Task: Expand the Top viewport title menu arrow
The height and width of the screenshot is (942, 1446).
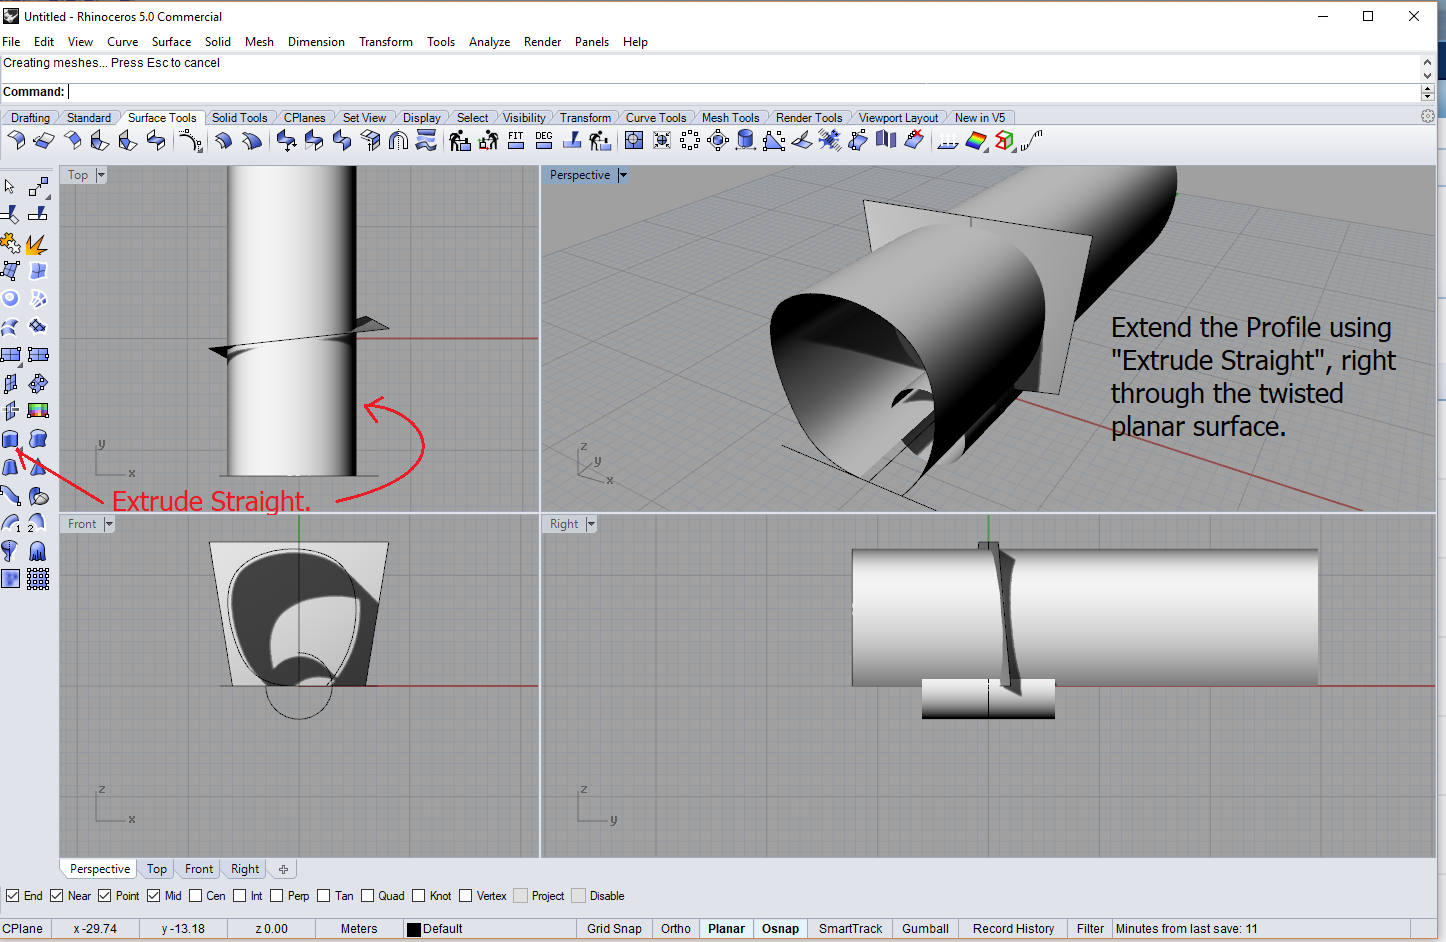Action: coord(101,175)
